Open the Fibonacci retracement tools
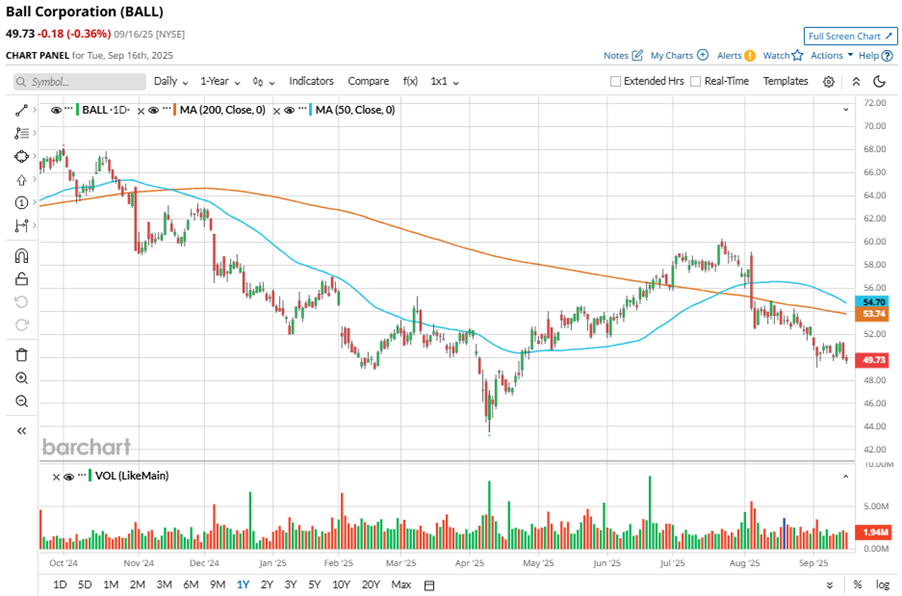902x596 pixels. point(21,133)
